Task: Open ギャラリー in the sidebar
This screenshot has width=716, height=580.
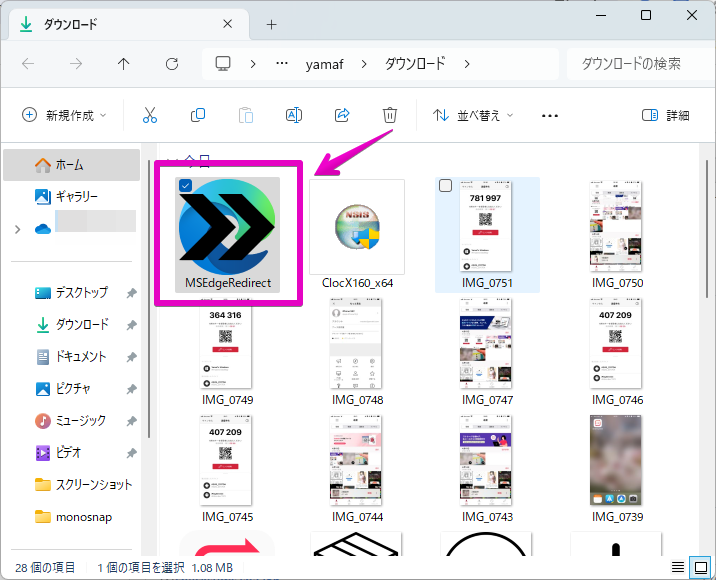Action: (x=71, y=196)
